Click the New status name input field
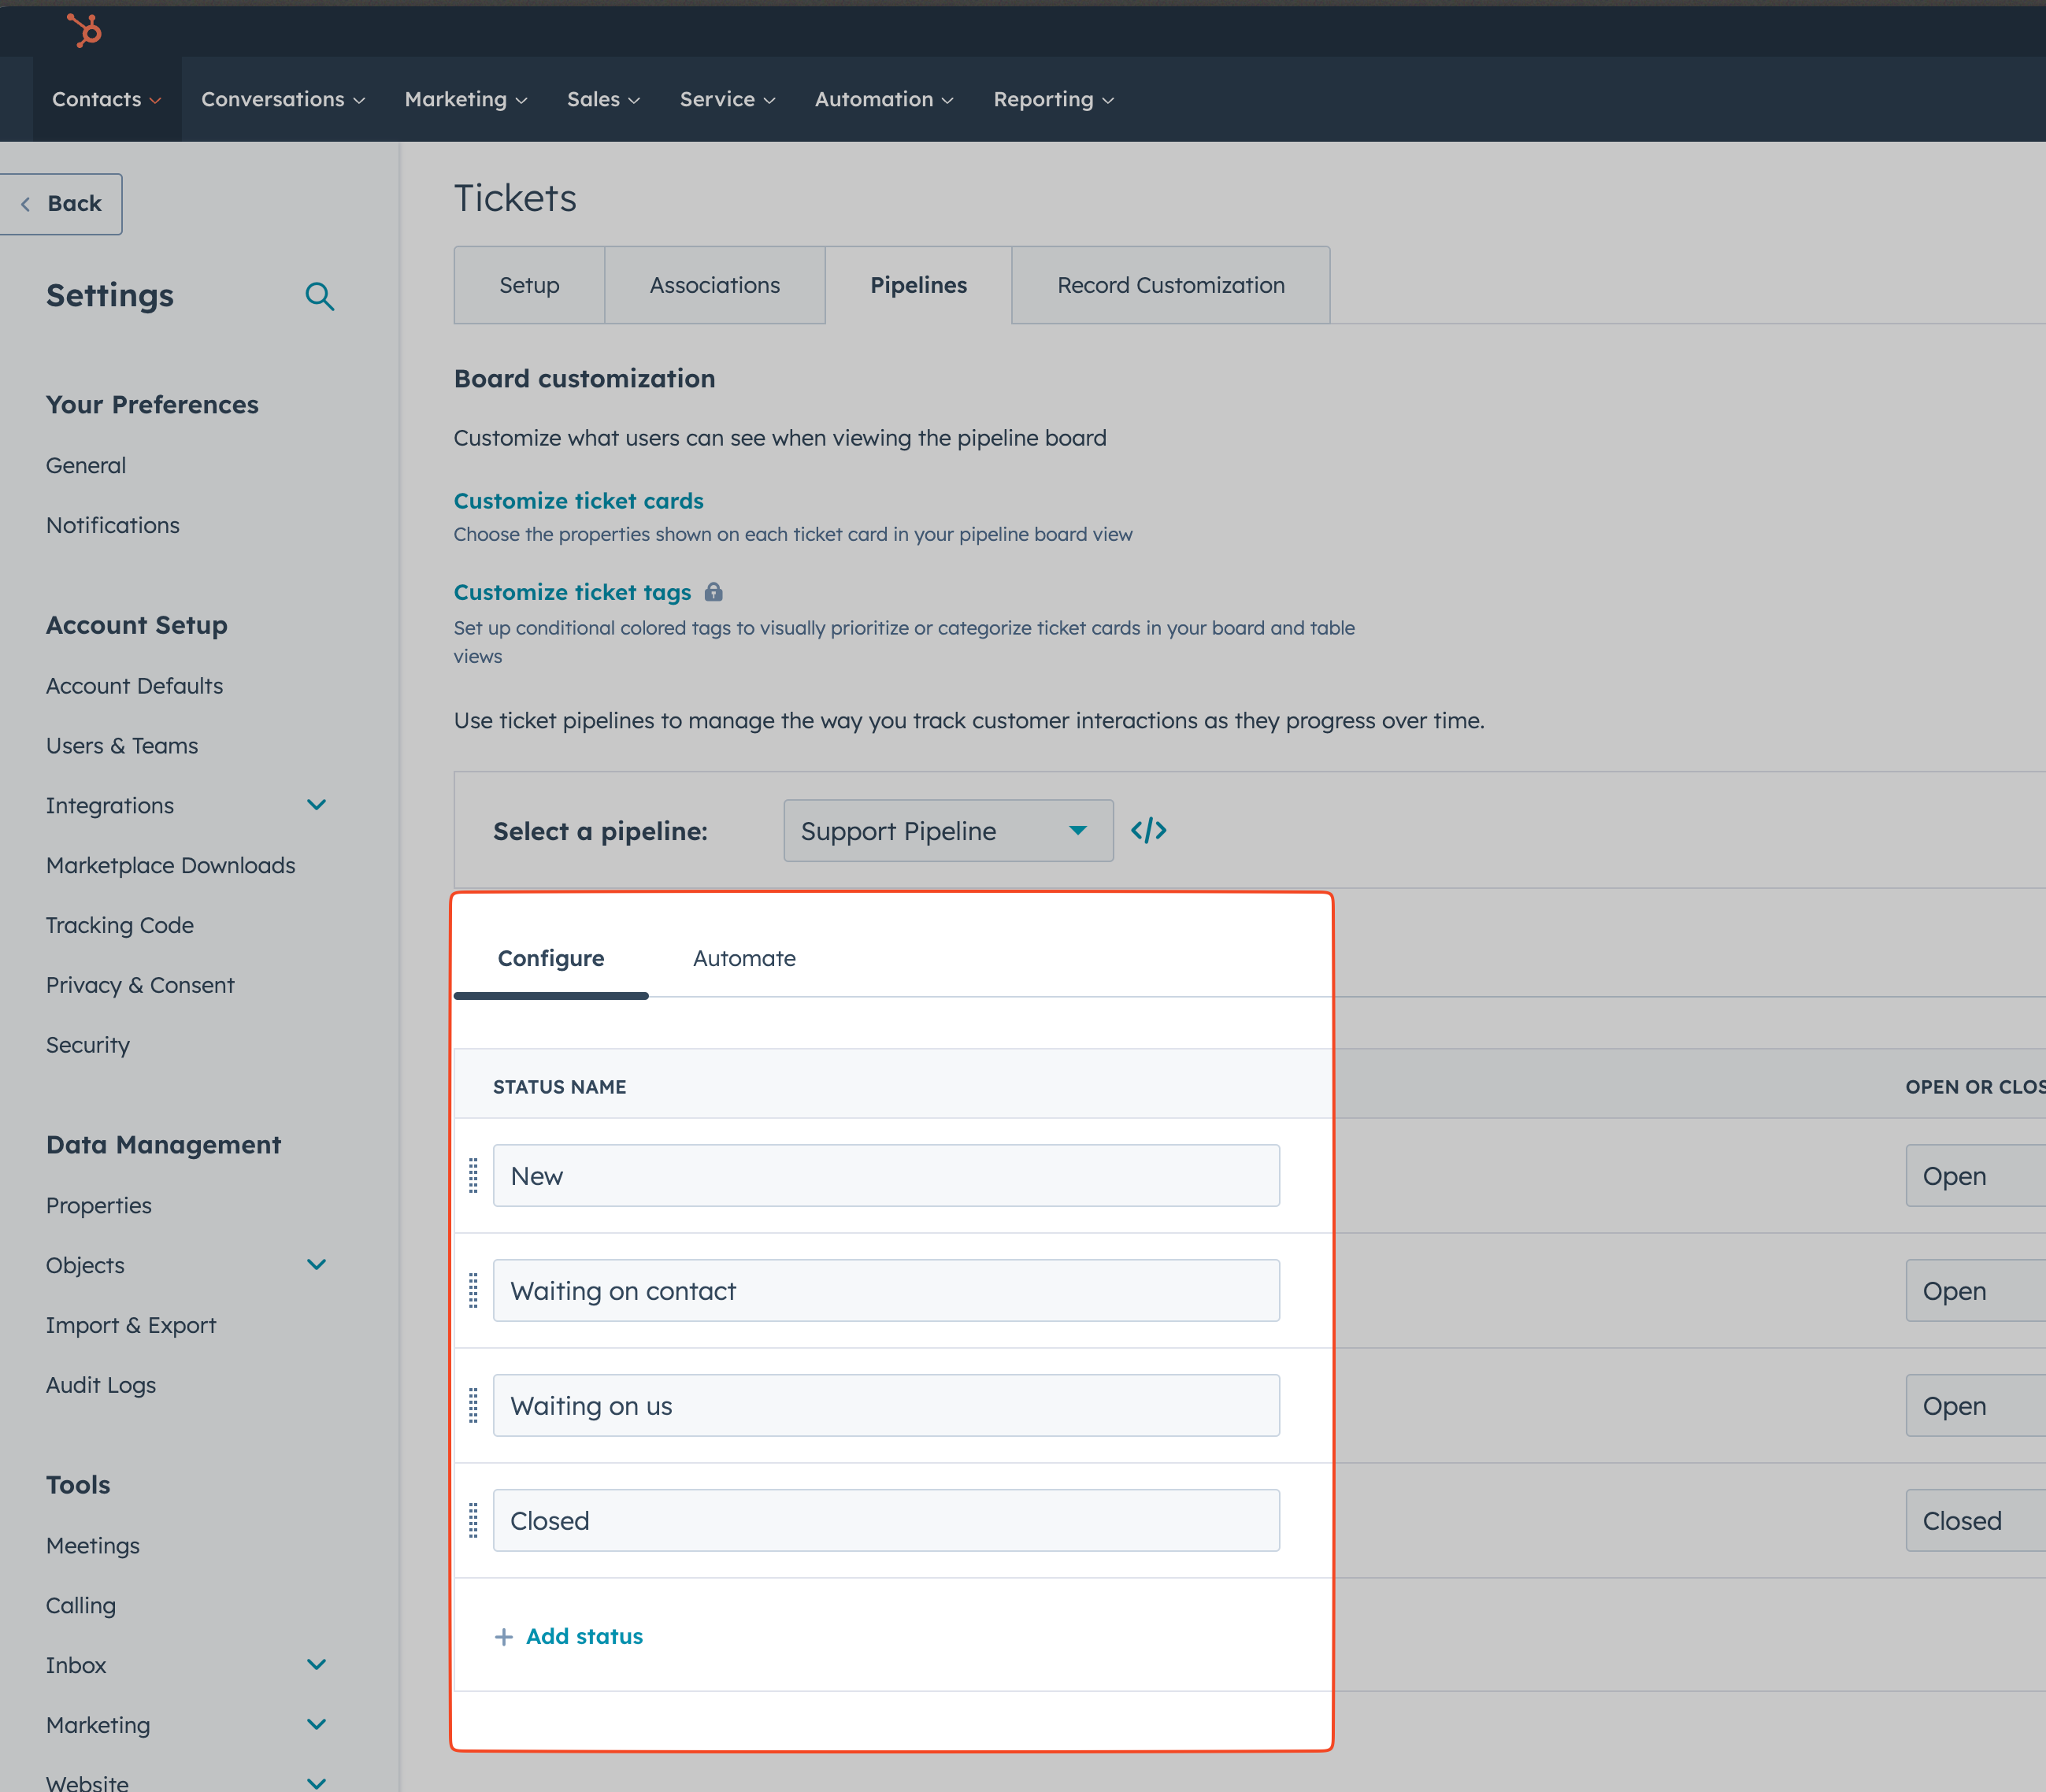 tap(886, 1175)
